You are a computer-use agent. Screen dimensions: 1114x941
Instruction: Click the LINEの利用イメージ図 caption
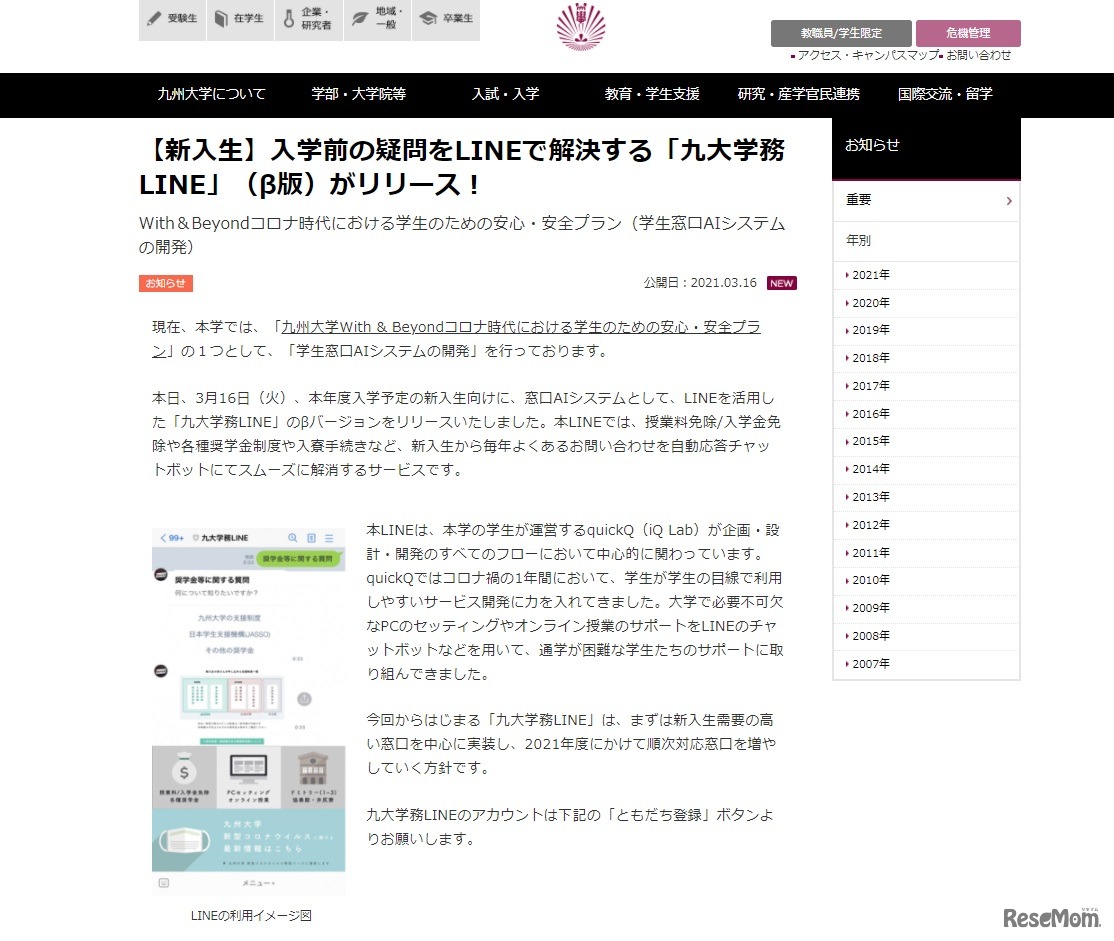tap(251, 916)
